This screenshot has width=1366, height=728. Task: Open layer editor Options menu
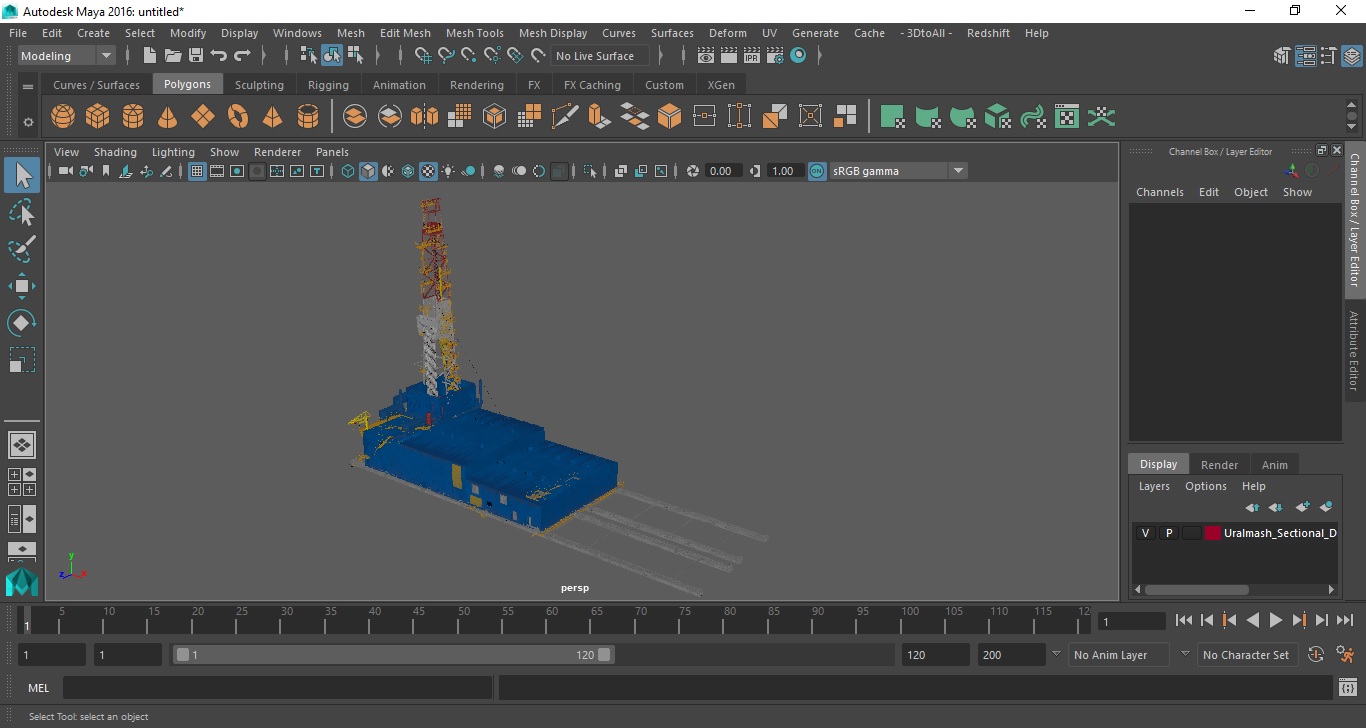pyautogui.click(x=1205, y=486)
